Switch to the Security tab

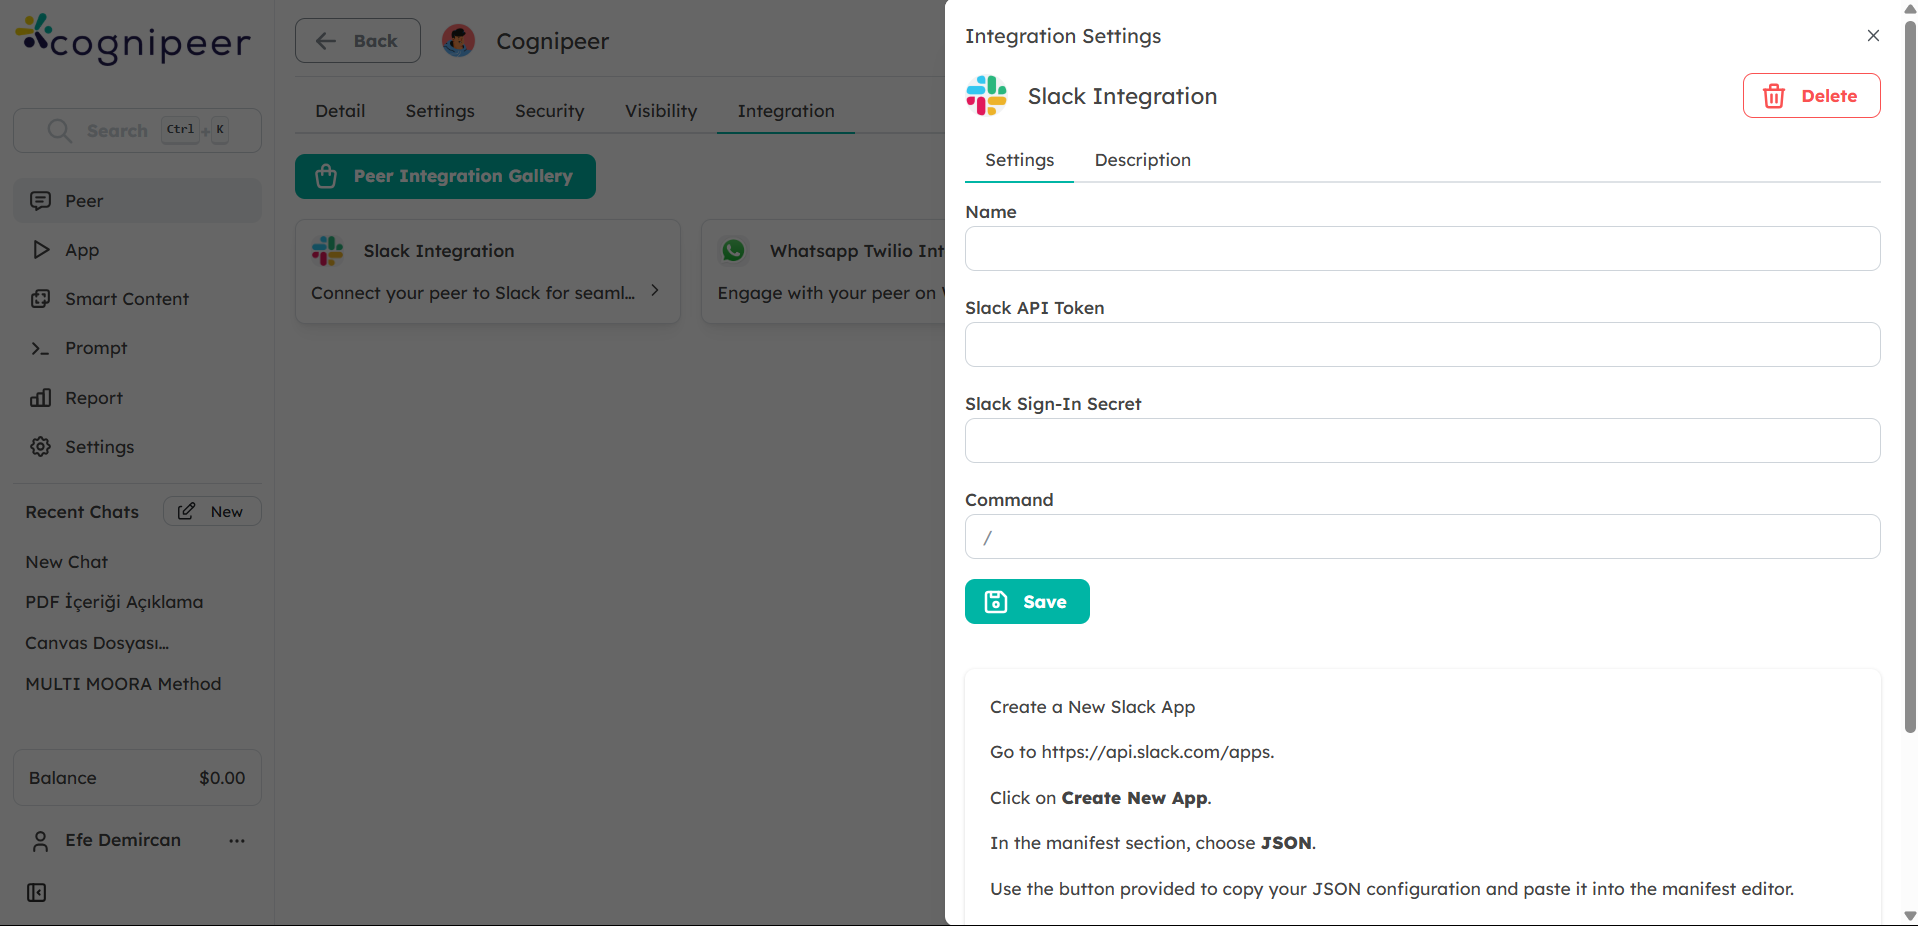(x=549, y=111)
